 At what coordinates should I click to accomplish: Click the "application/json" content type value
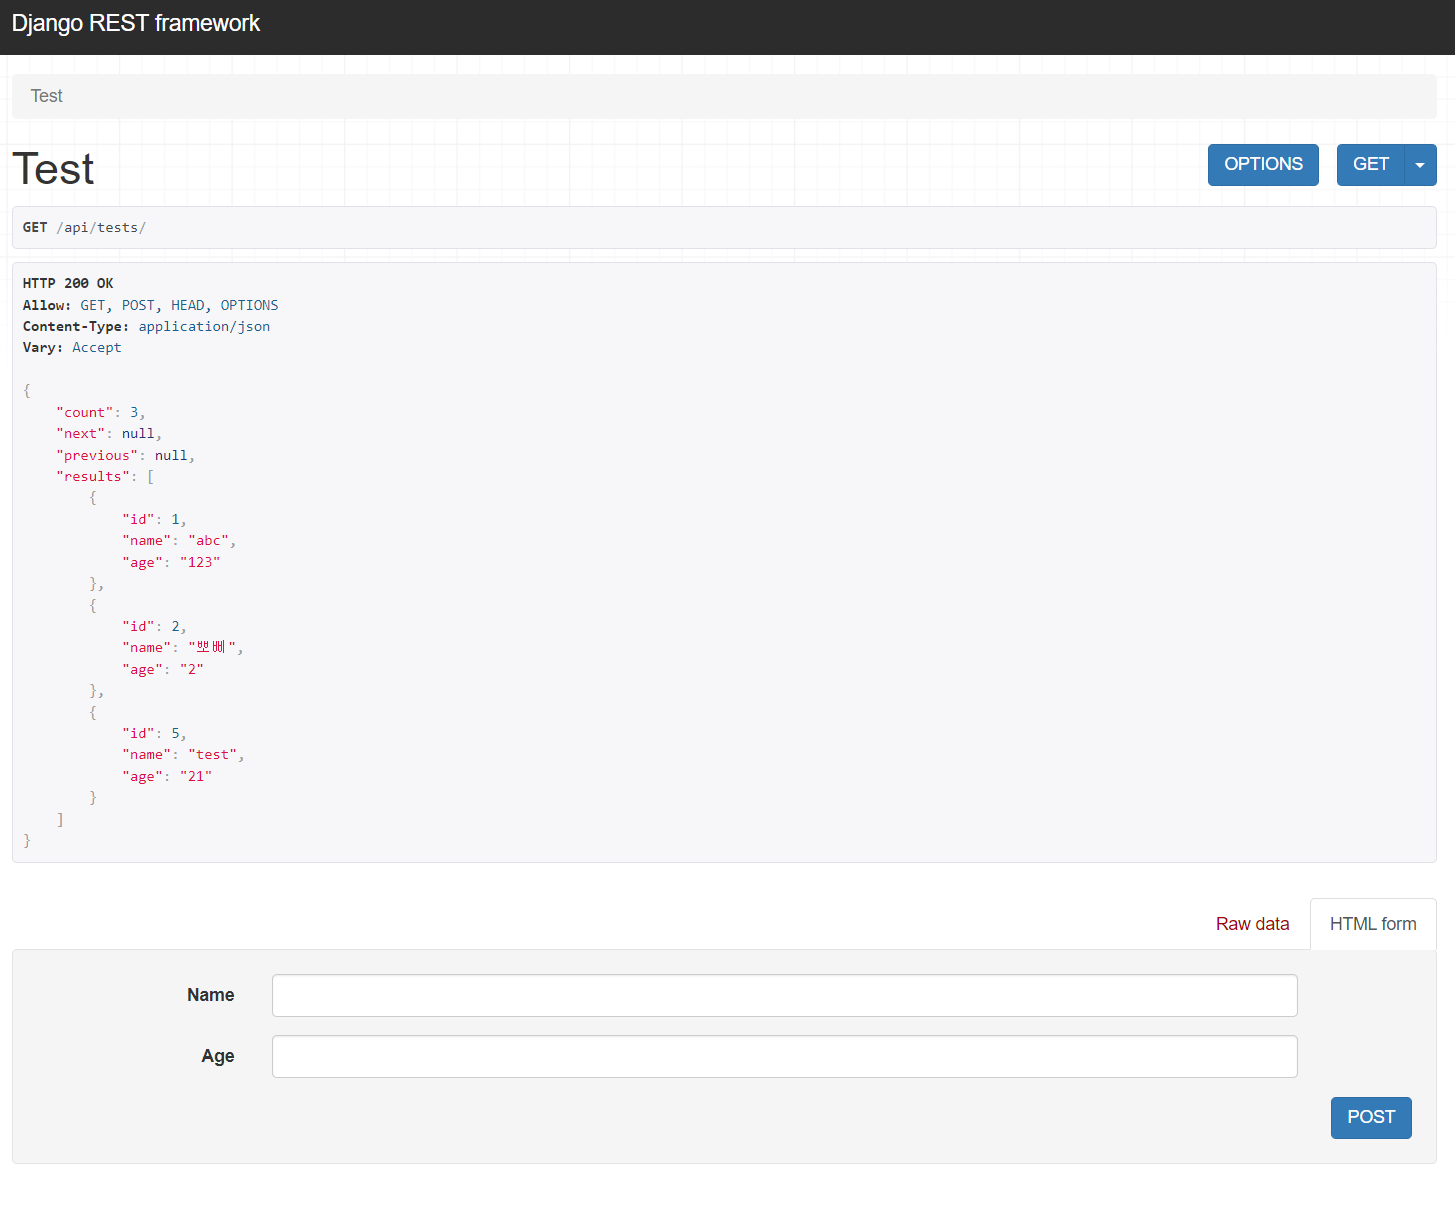[204, 327]
